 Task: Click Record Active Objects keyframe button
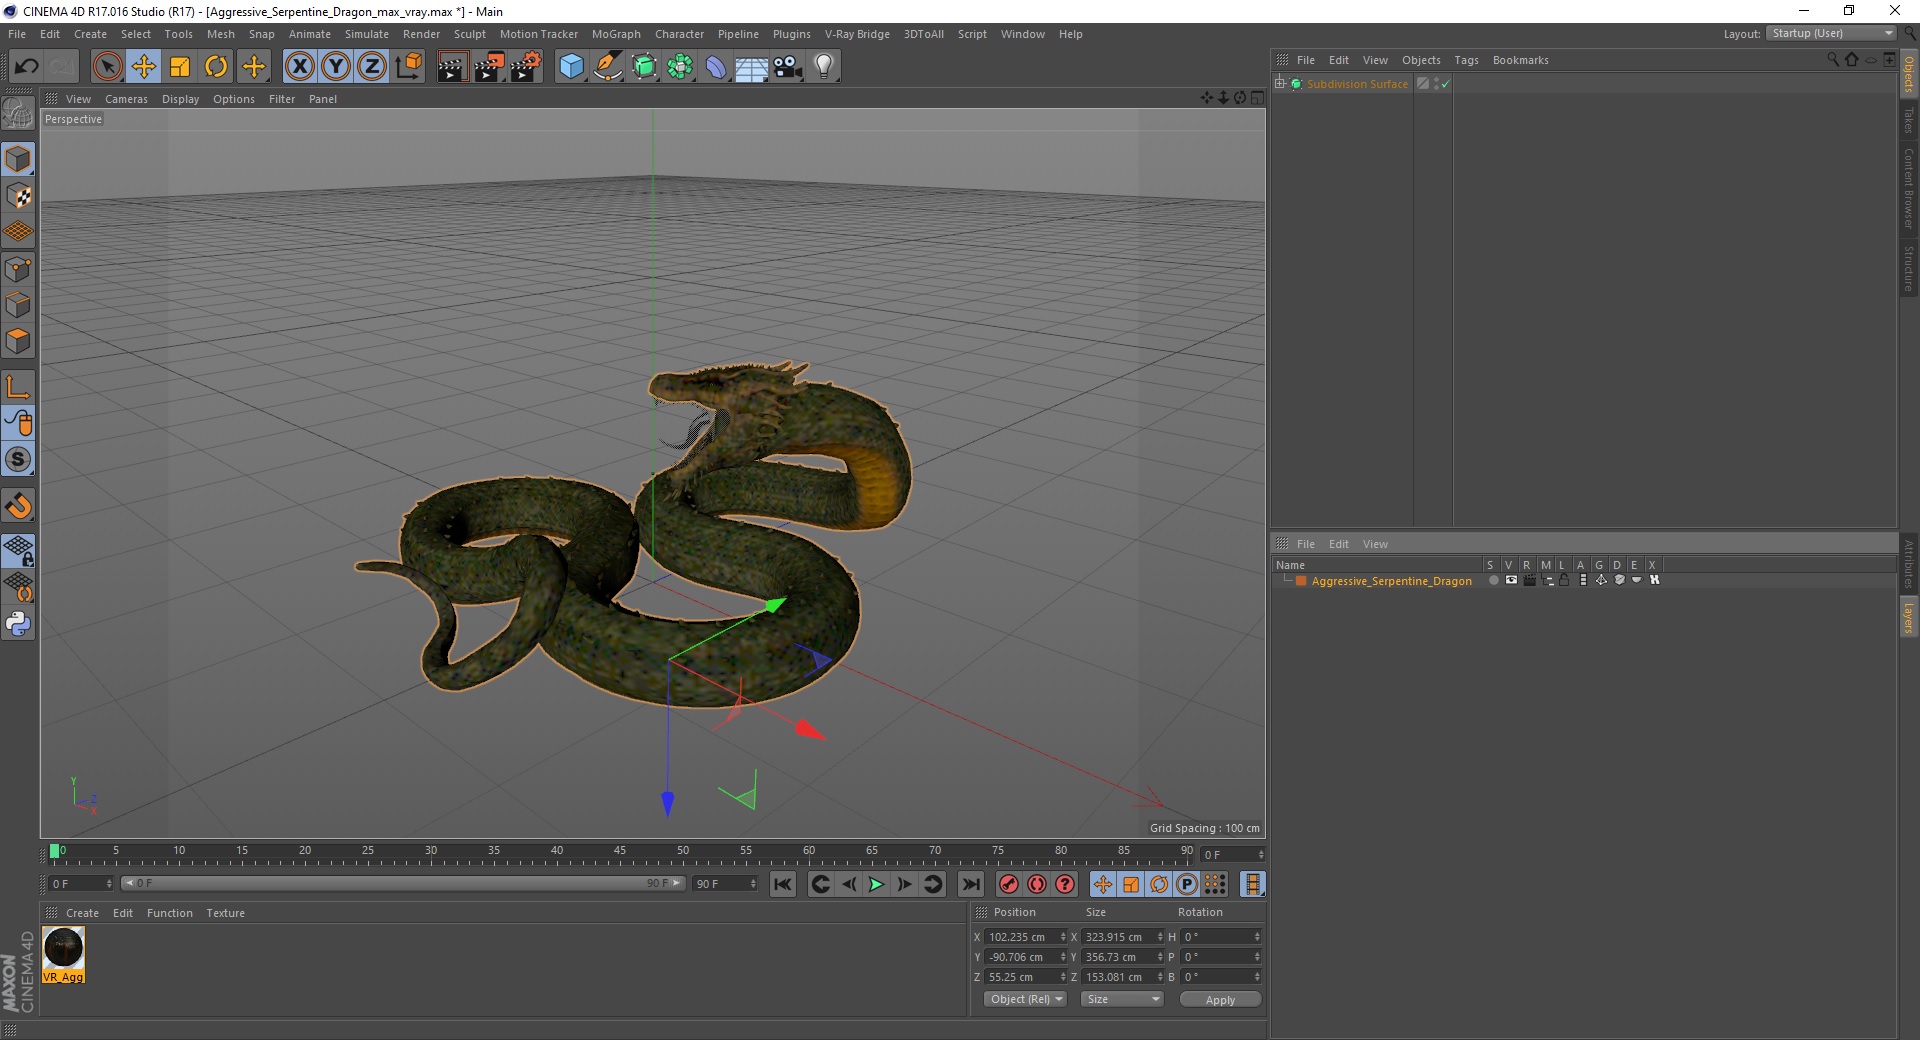tap(1009, 884)
